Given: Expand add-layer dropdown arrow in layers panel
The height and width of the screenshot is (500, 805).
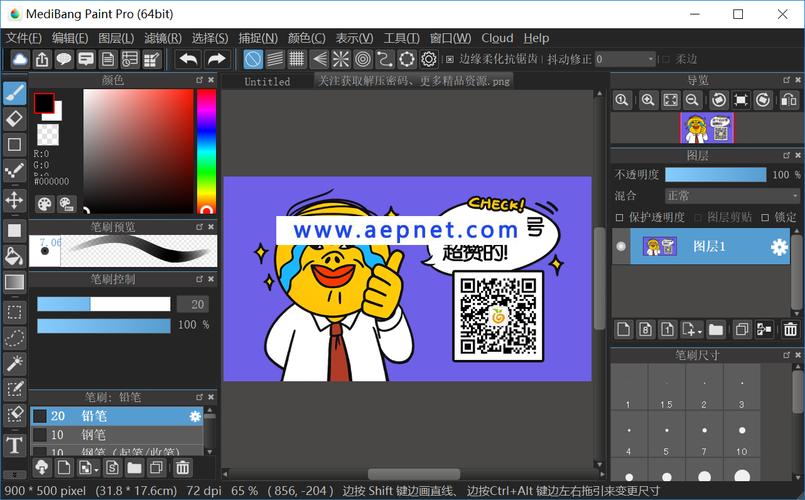Looking at the screenshot, I should [700, 331].
